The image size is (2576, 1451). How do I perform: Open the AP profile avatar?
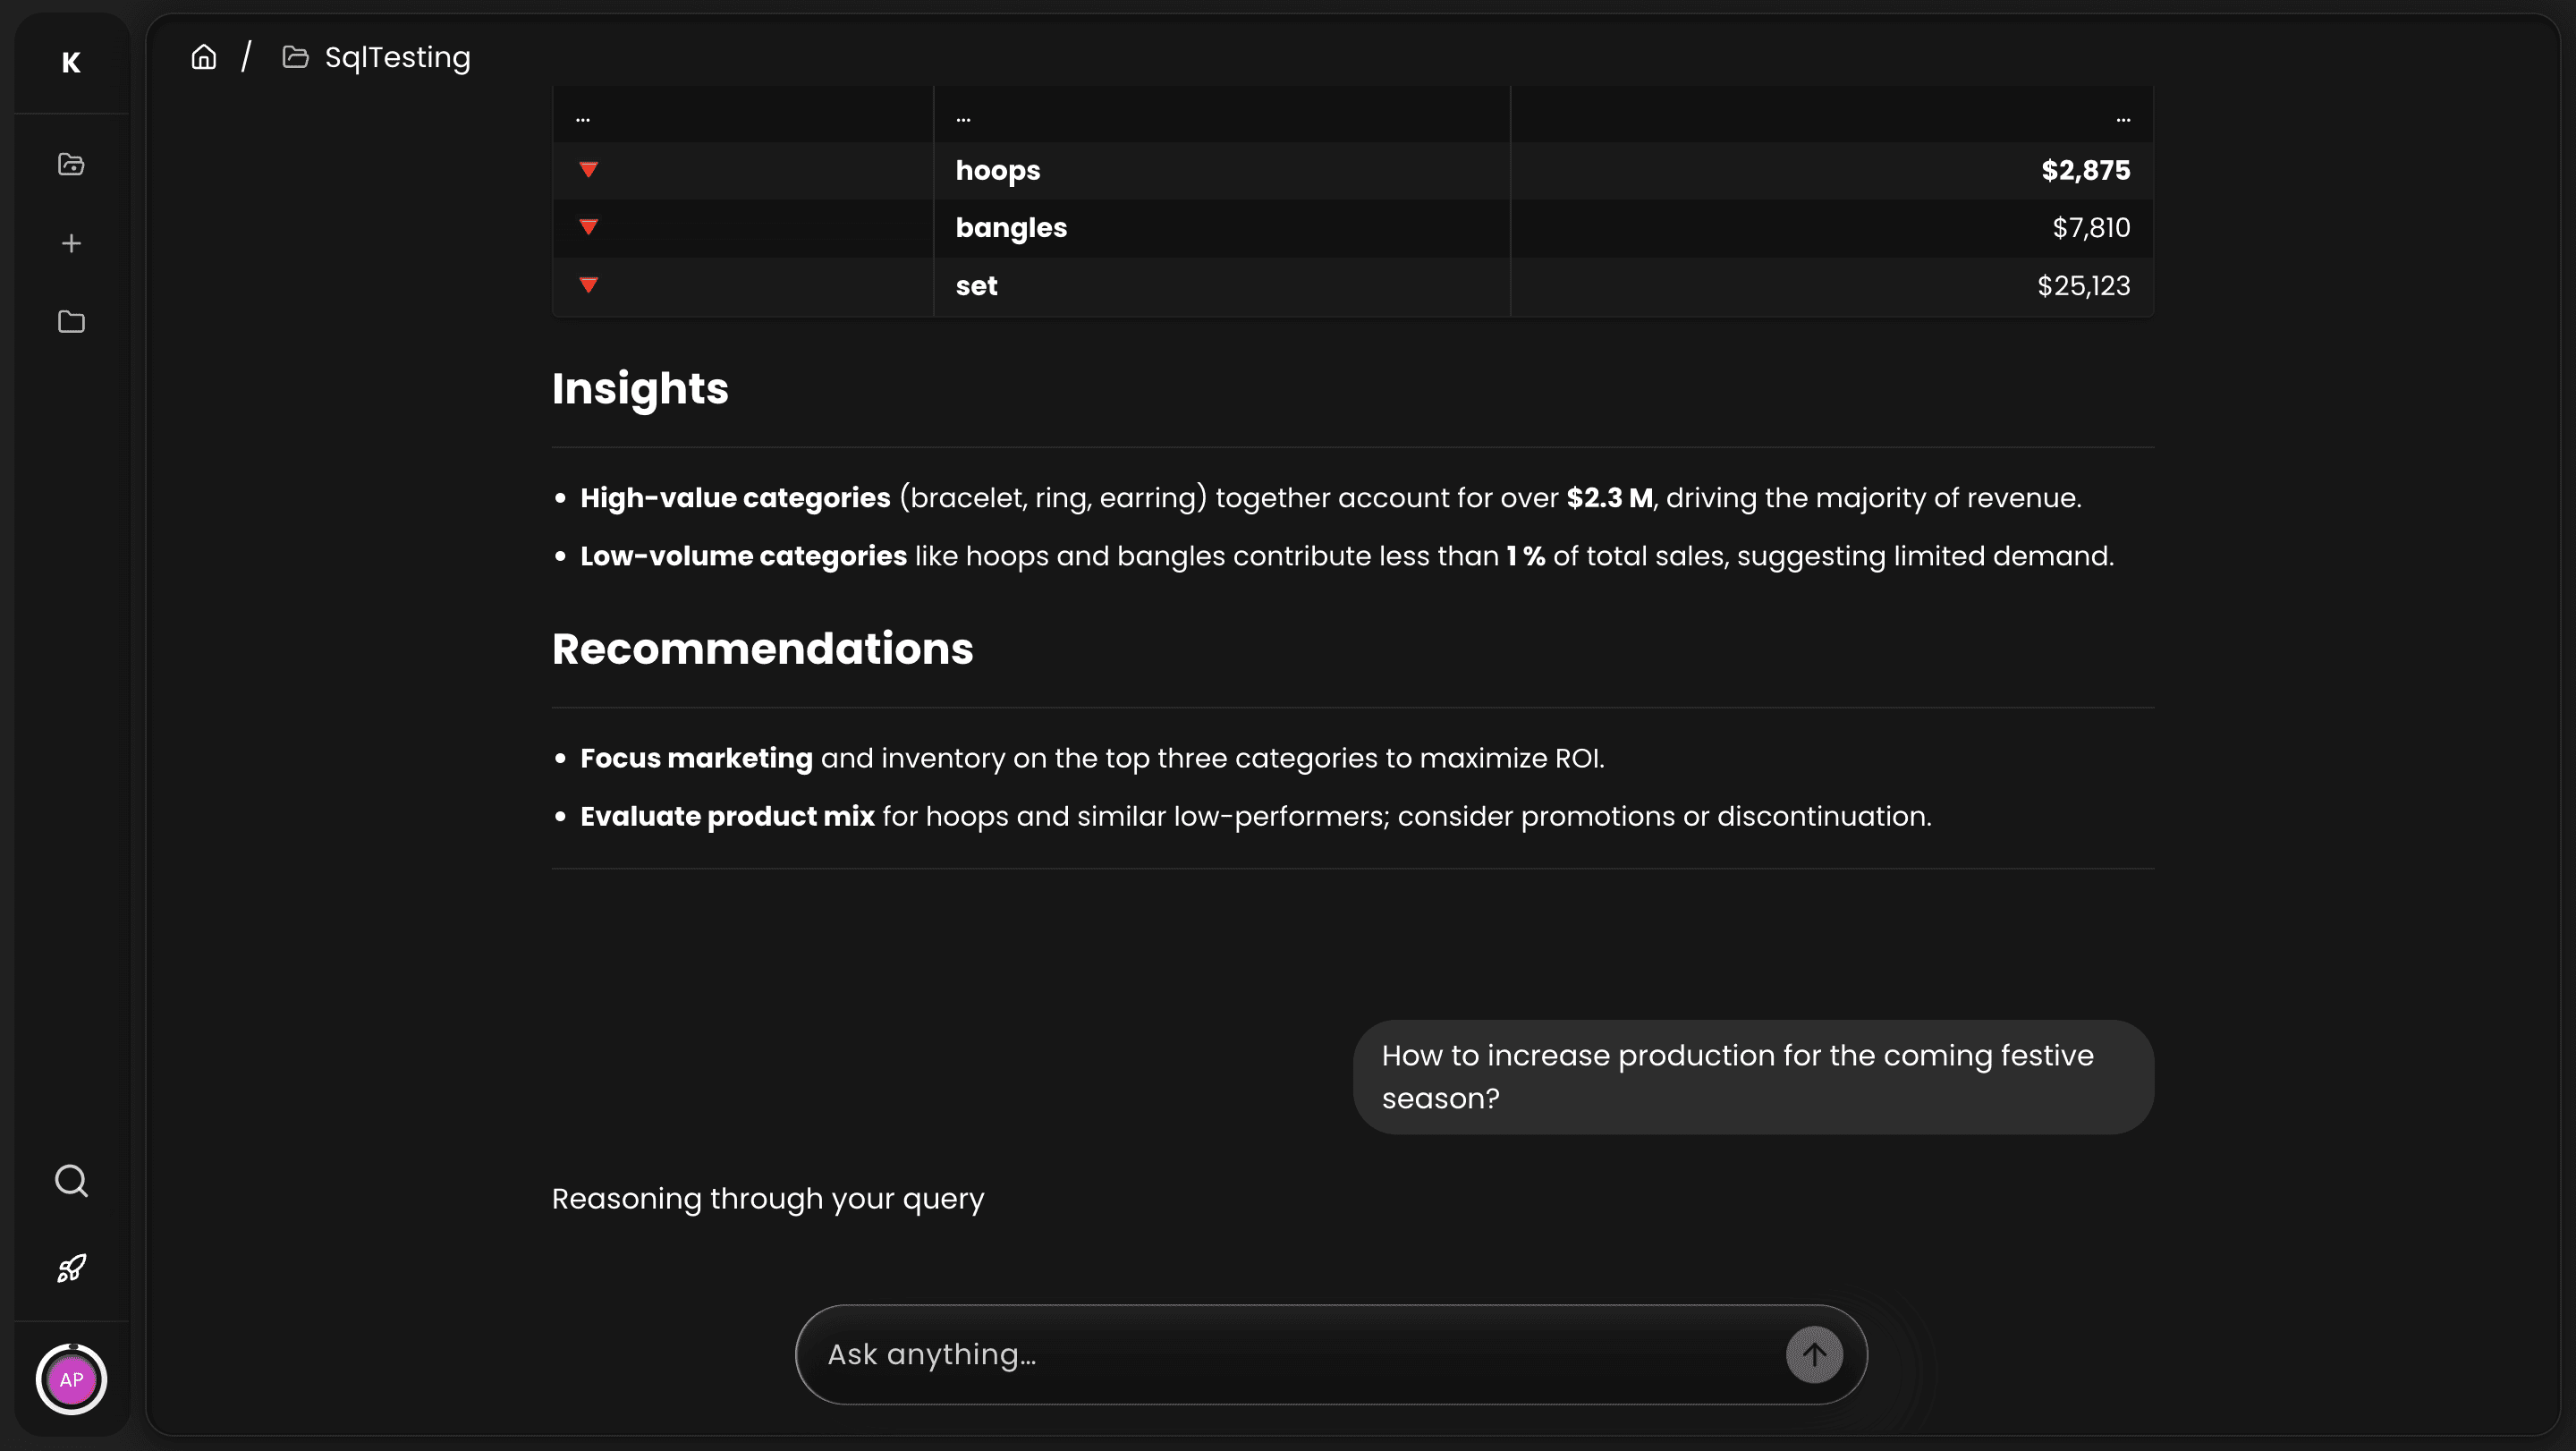click(x=70, y=1380)
